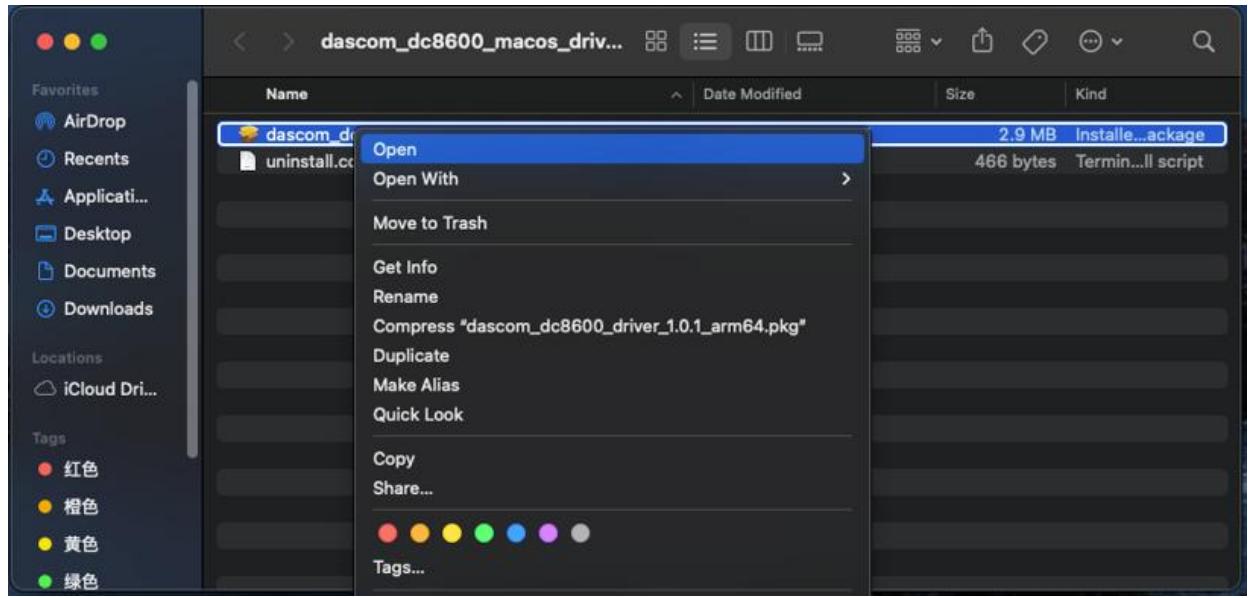Choose Share… in the context menu

pos(610,488)
